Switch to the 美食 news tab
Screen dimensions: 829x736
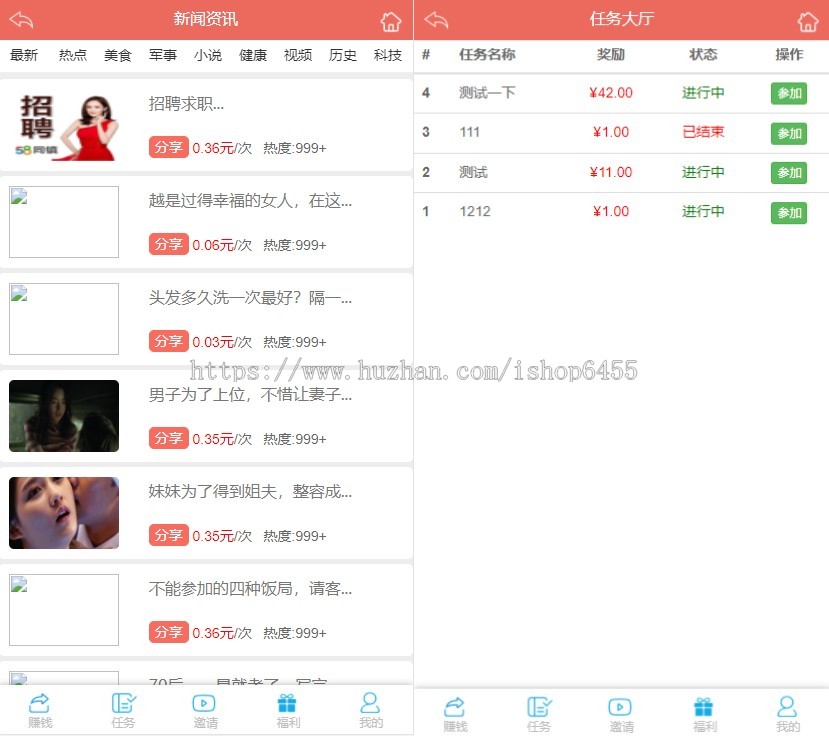coord(117,55)
